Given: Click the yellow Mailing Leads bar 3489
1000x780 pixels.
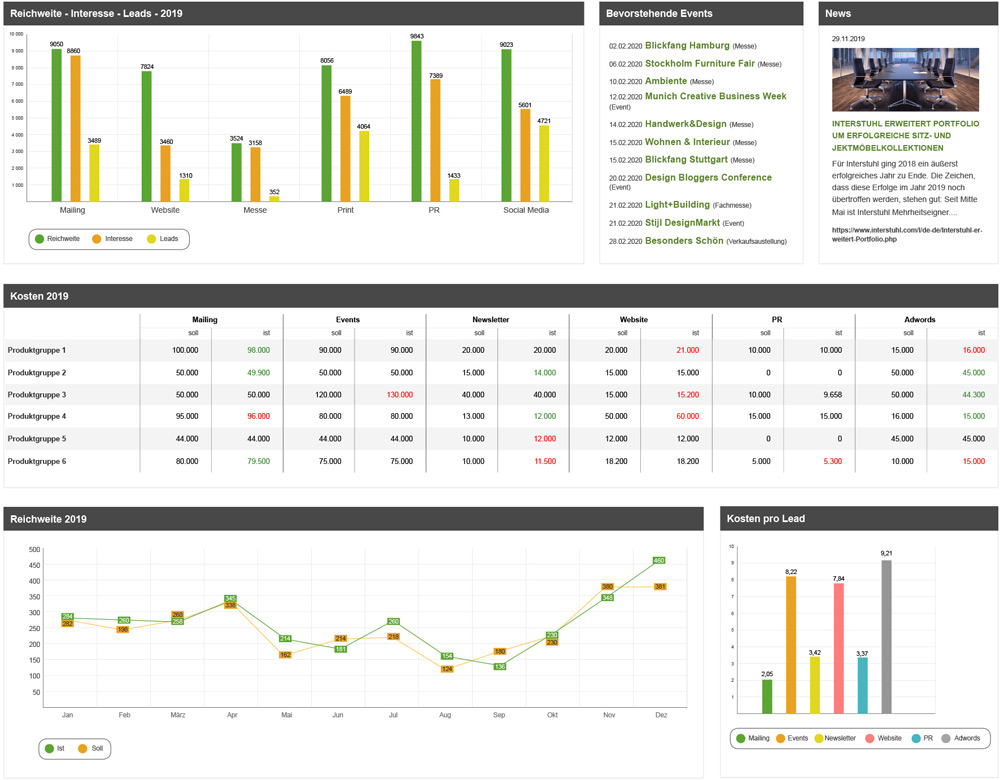Looking at the screenshot, I should (94, 173).
